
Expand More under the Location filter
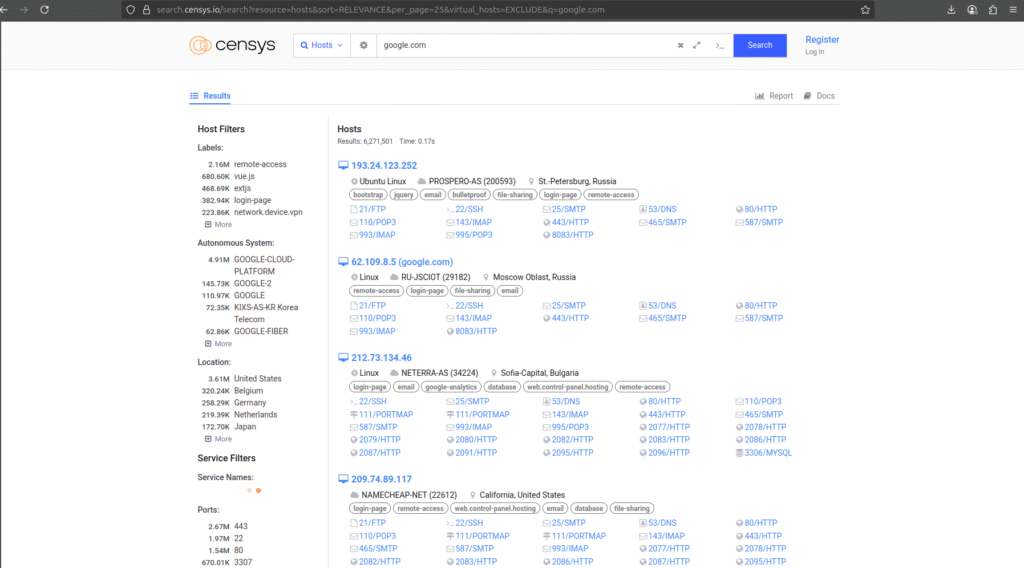217,439
